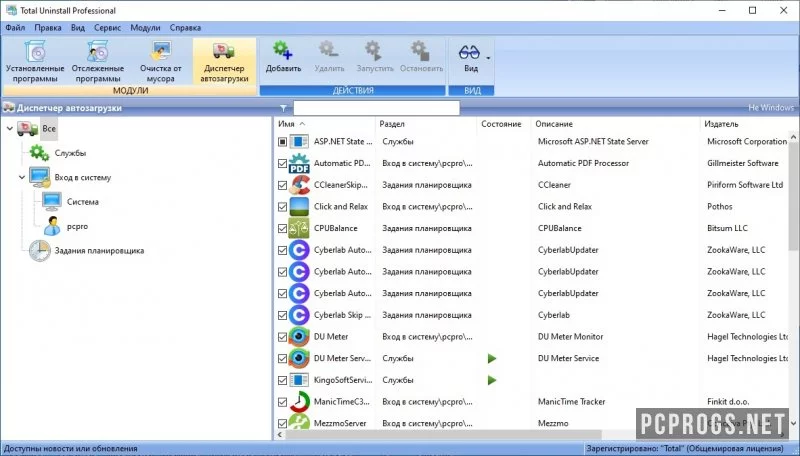The image size is (800, 456).
Task: Collapse the Вход в систему node
Action: [22, 178]
